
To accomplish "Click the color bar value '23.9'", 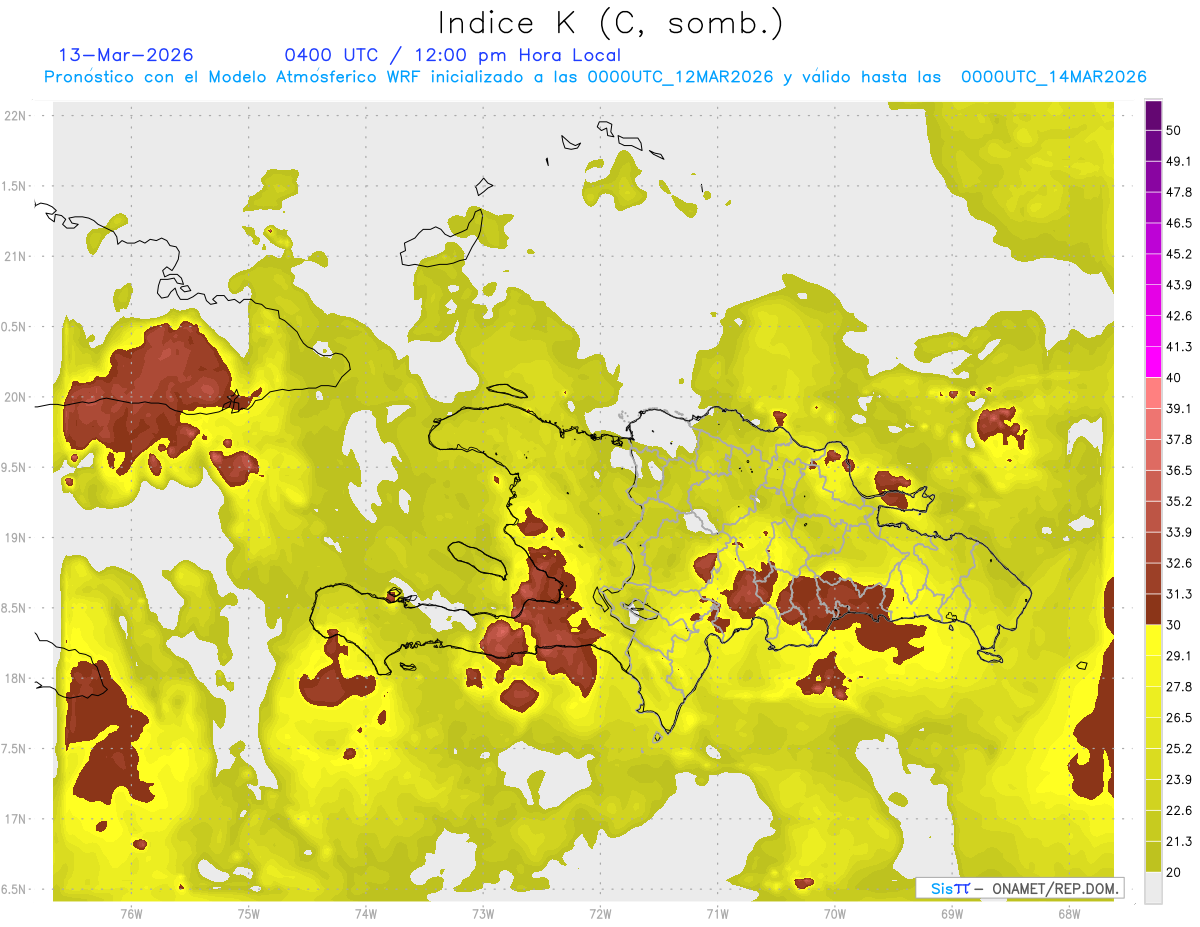I will tap(1179, 780).
